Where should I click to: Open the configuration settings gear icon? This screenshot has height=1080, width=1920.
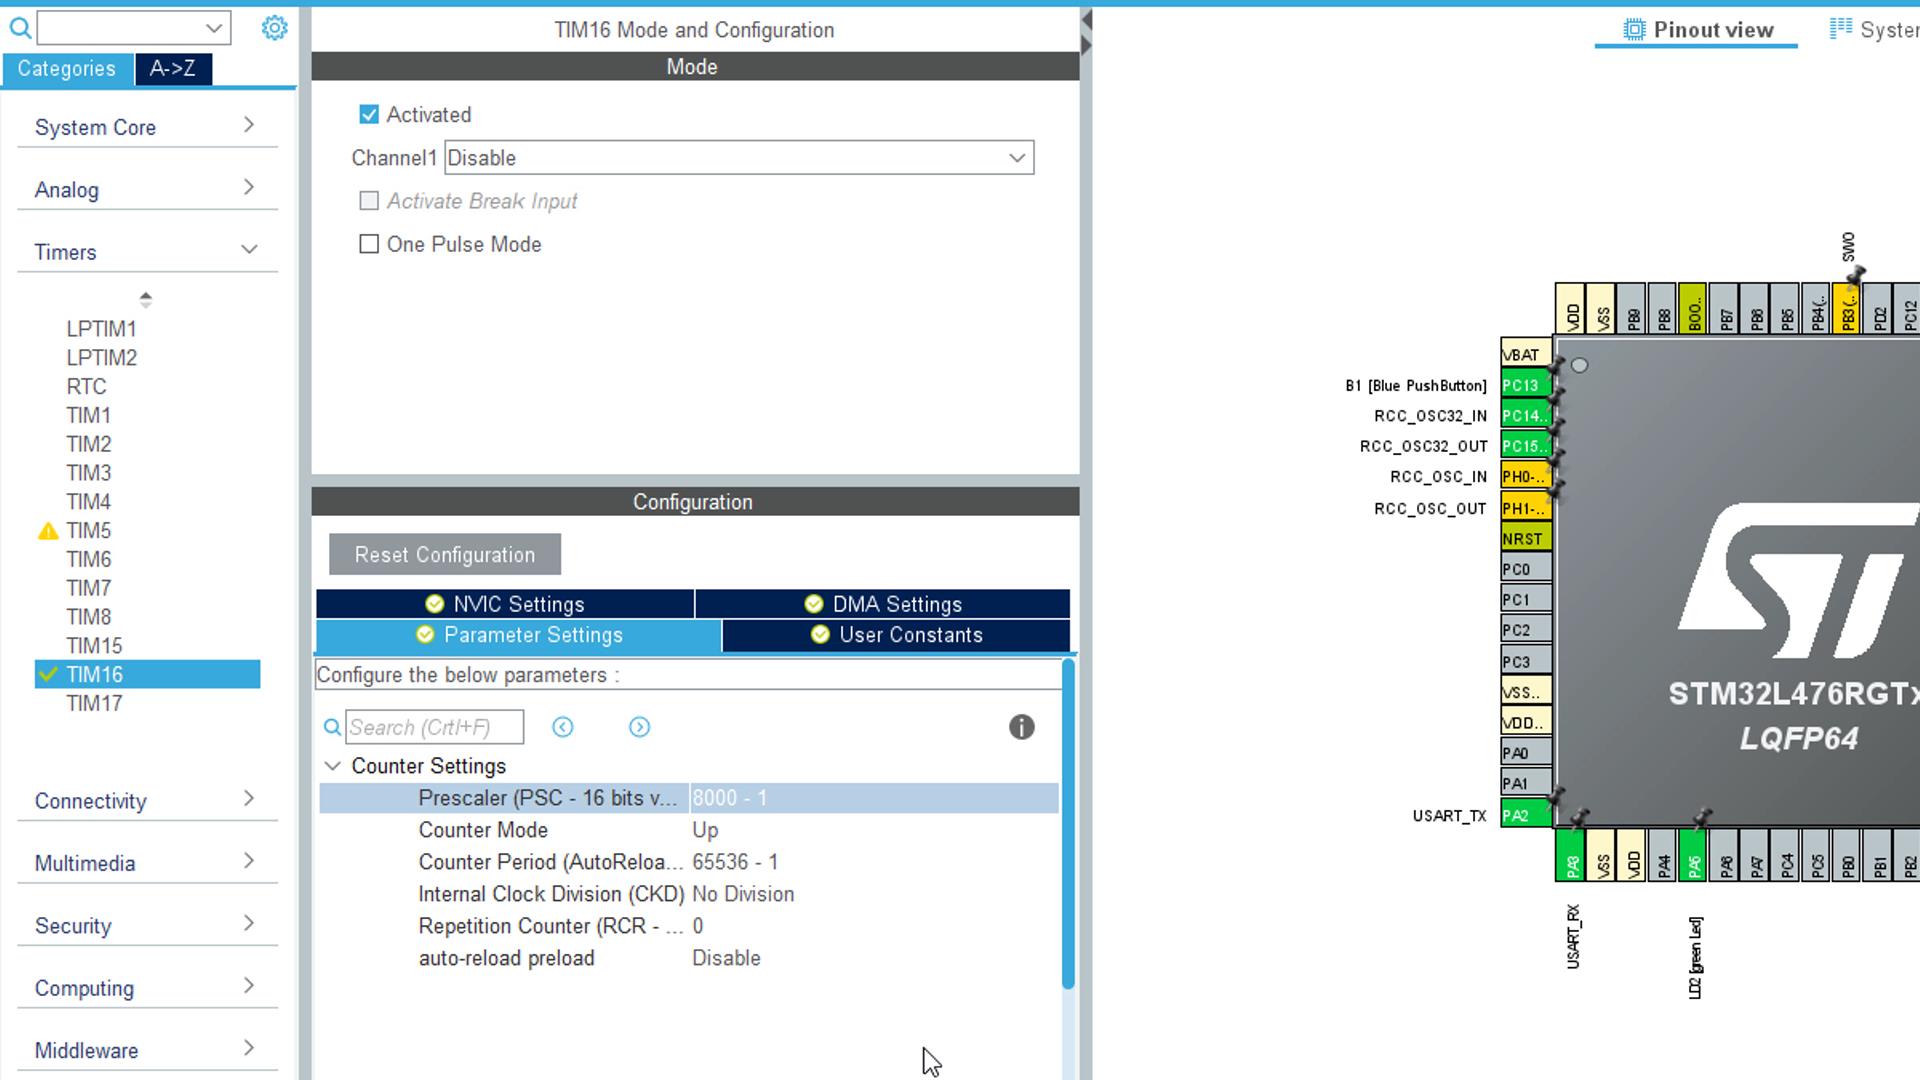point(274,27)
